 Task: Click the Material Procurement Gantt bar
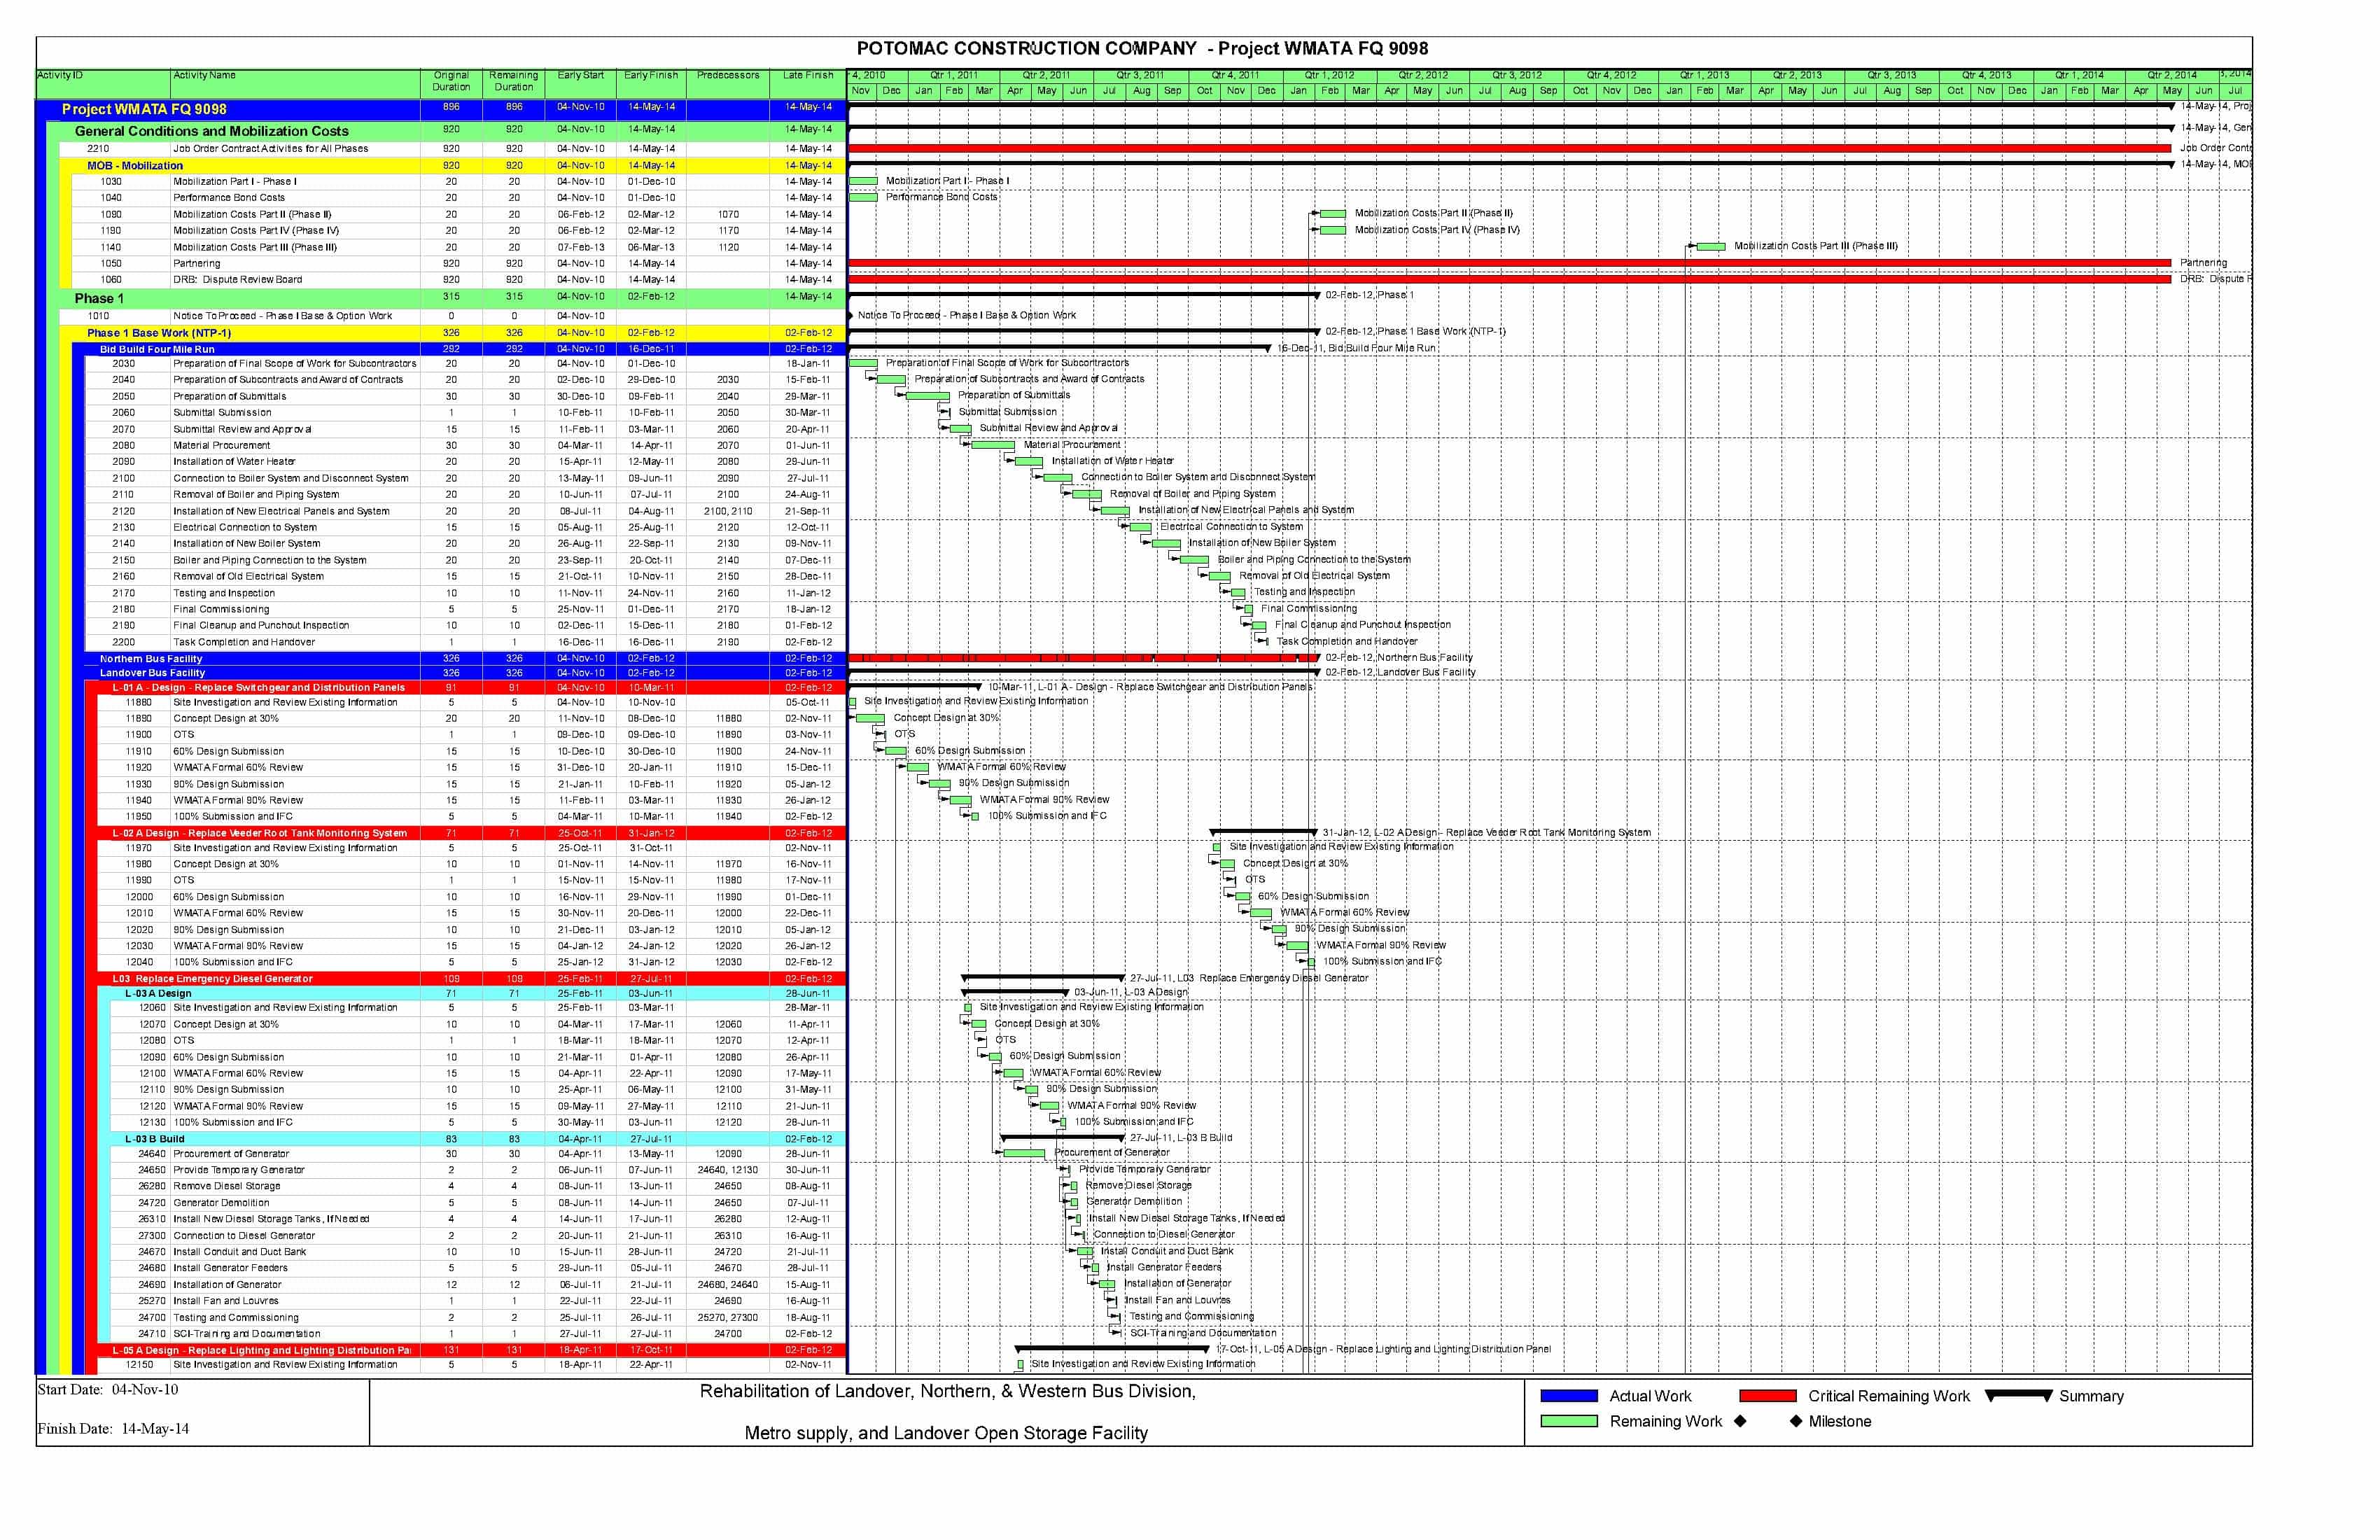(x=993, y=445)
